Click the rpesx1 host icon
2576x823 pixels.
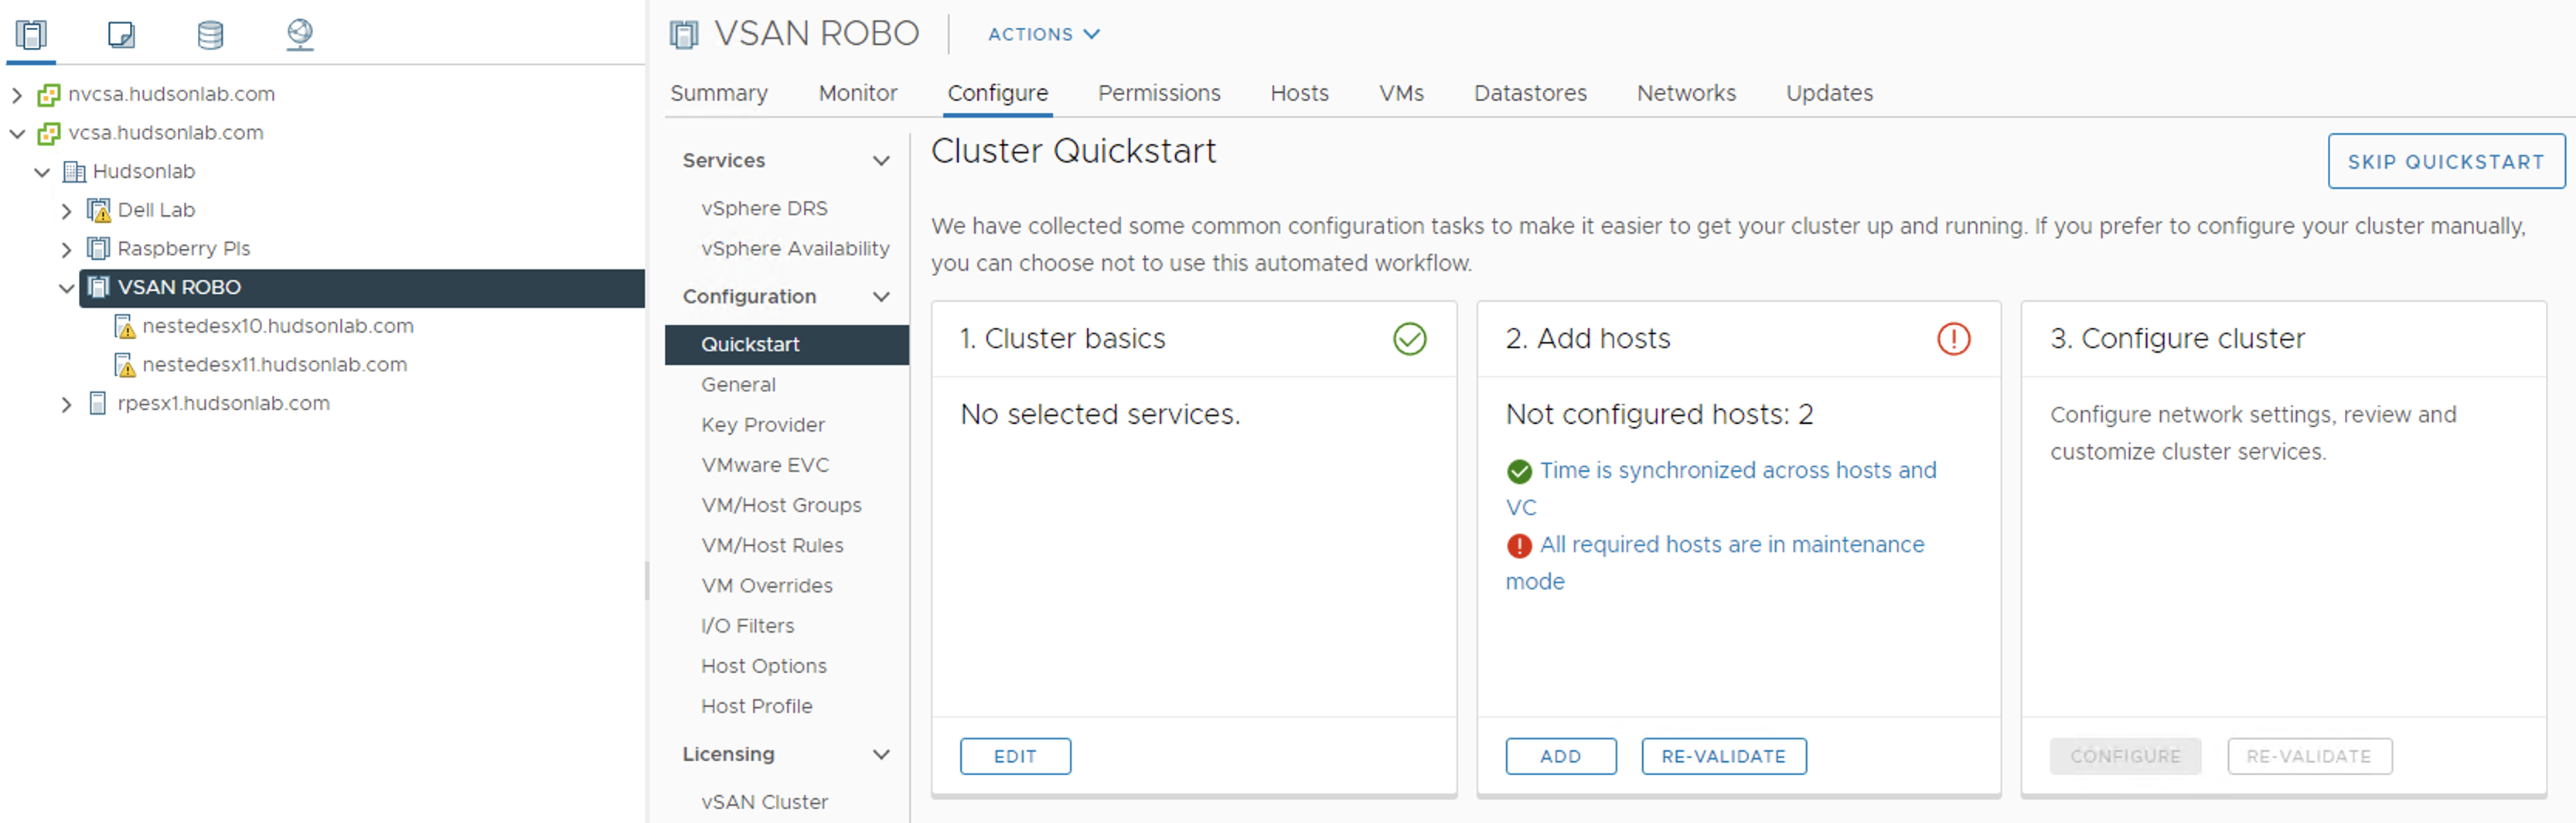coord(98,403)
